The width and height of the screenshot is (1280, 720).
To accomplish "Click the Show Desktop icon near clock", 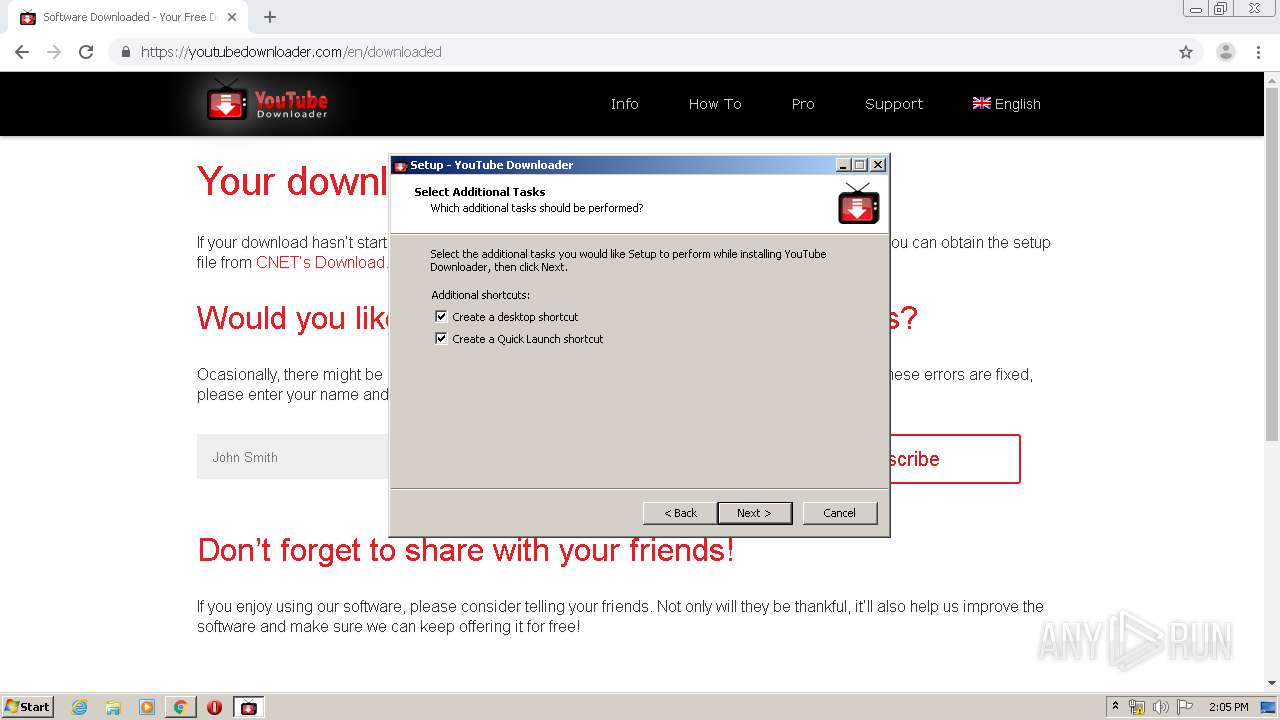I will [x=1269, y=707].
